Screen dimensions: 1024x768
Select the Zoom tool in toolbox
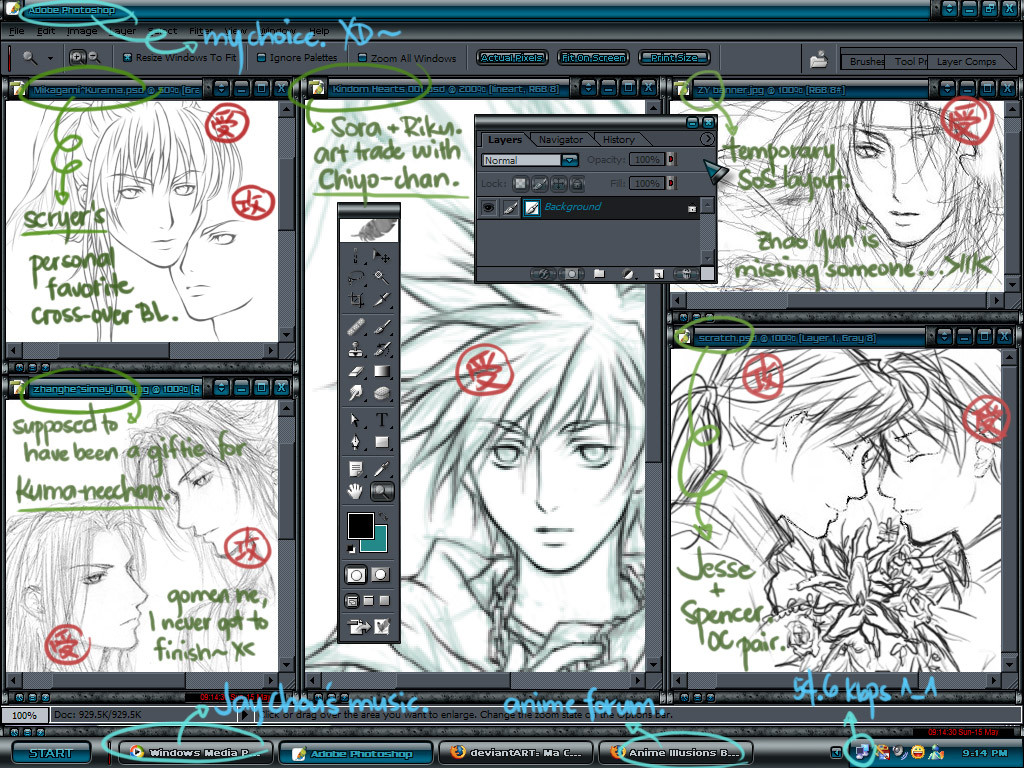[x=381, y=491]
